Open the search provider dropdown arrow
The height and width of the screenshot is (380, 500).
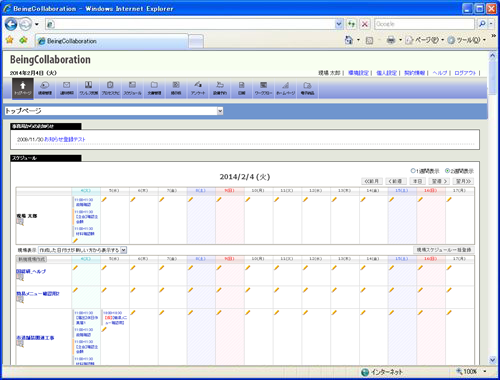click(491, 24)
